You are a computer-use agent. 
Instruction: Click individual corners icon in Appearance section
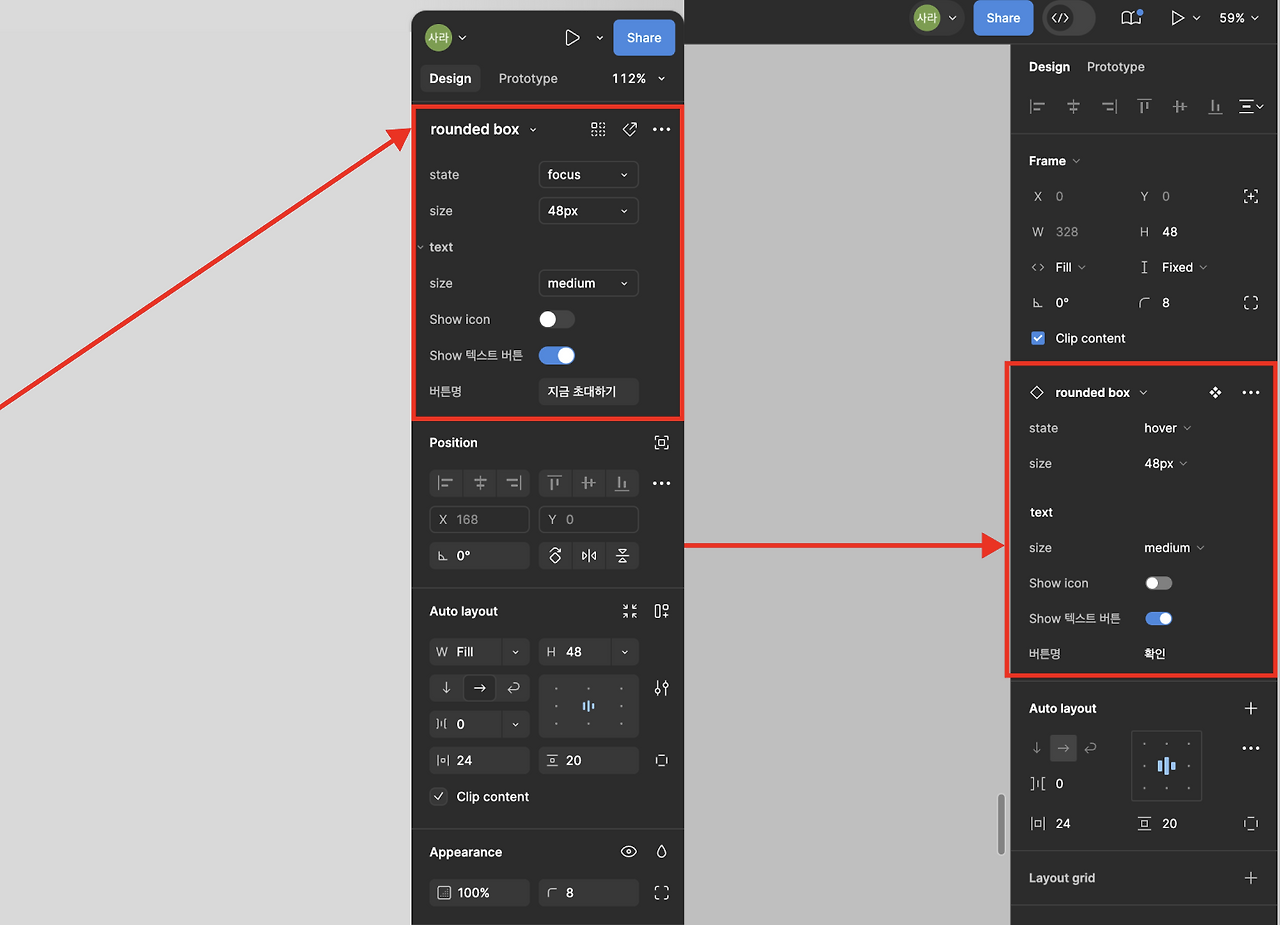pyautogui.click(x=661, y=893)
